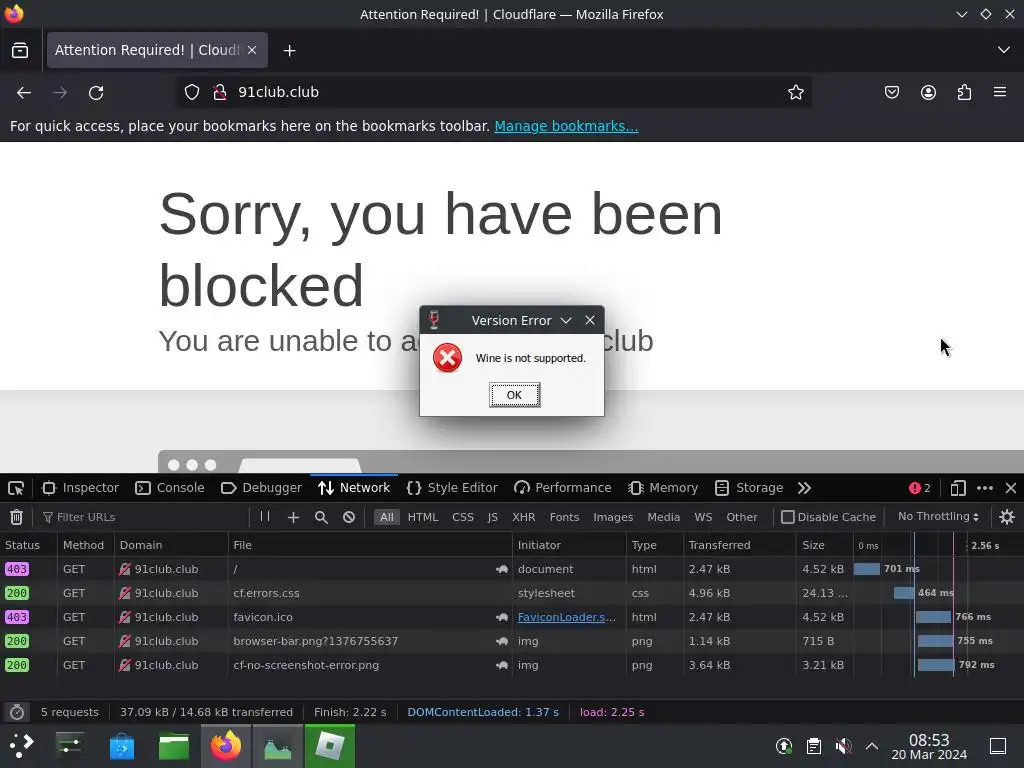1024x768 pixels.
Task: Open Firefox account menu
Action: (x=928, y=92)
